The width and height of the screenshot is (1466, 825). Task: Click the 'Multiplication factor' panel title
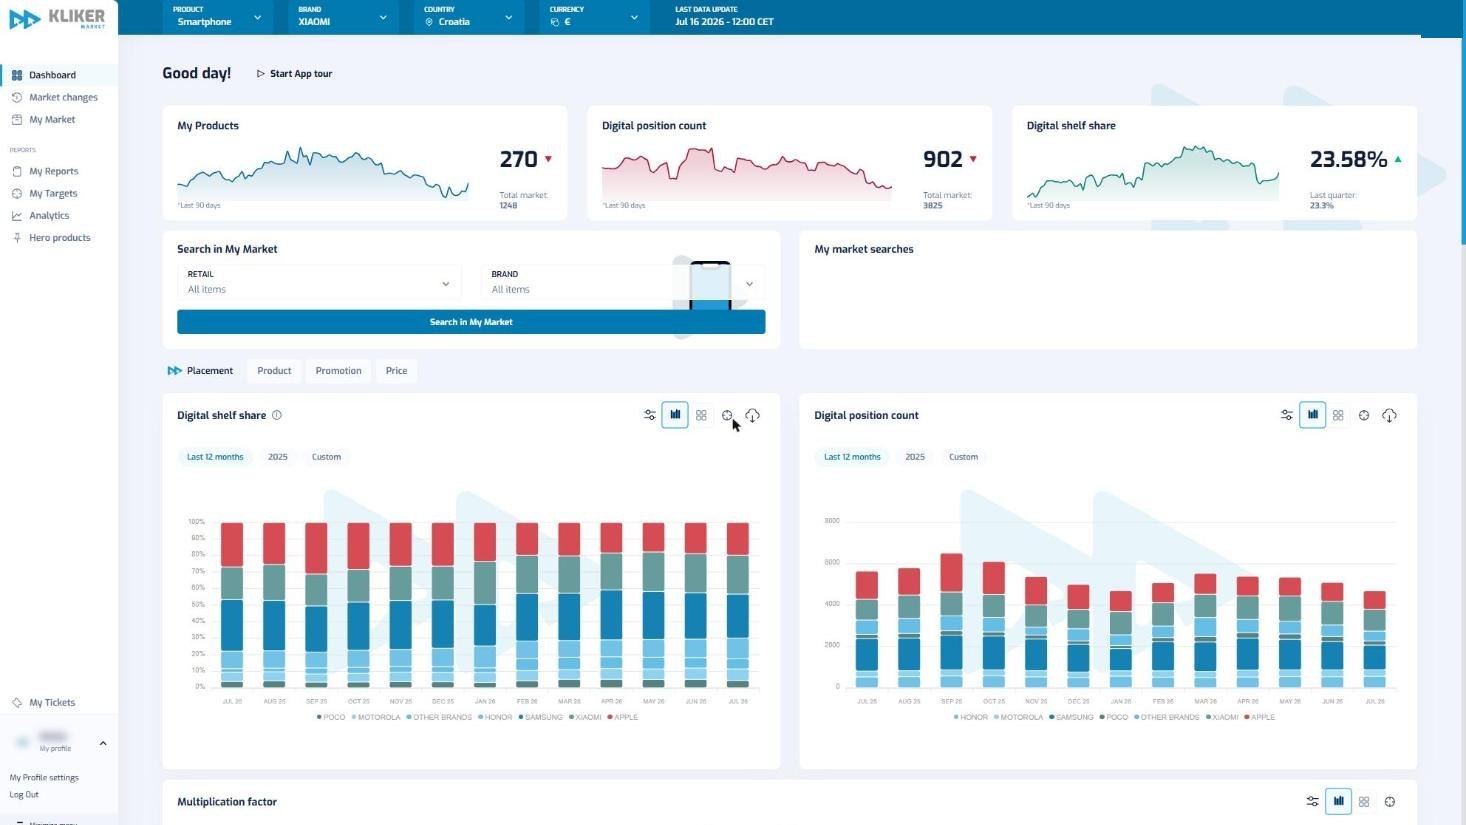pyautogui.click(x=227, y=802)
